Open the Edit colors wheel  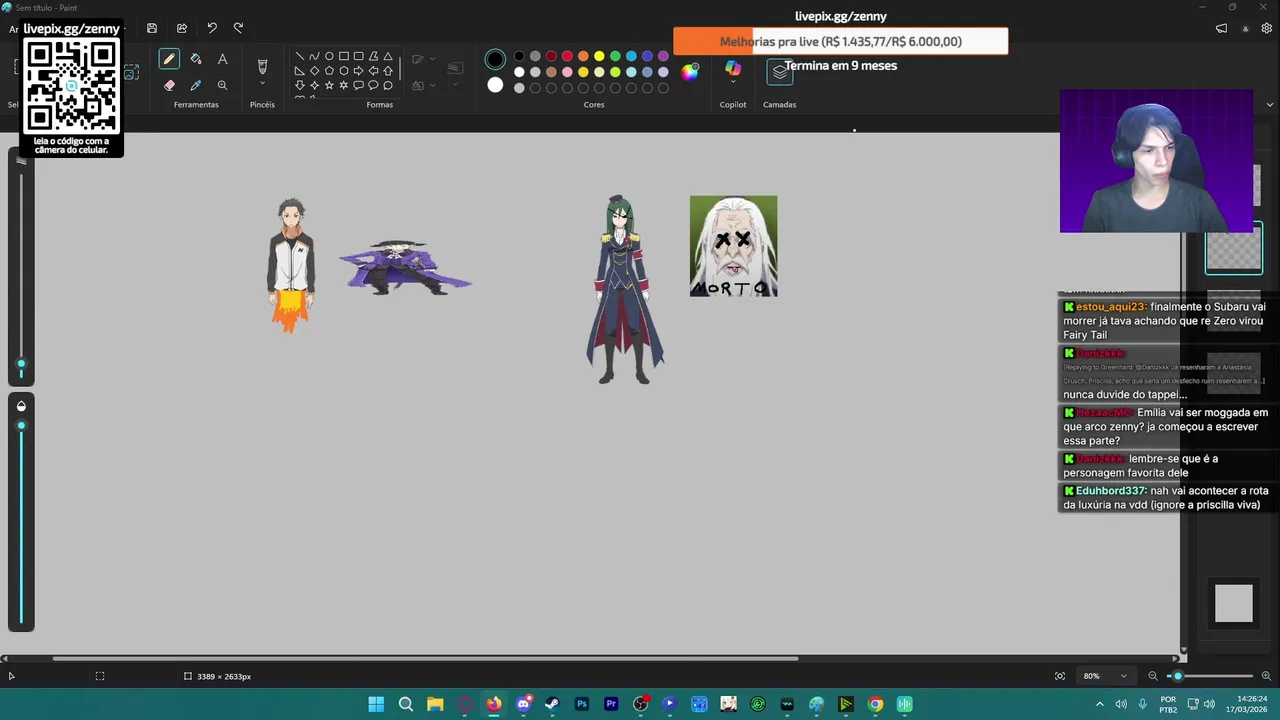pyautogui.click(x=690, y=71)
